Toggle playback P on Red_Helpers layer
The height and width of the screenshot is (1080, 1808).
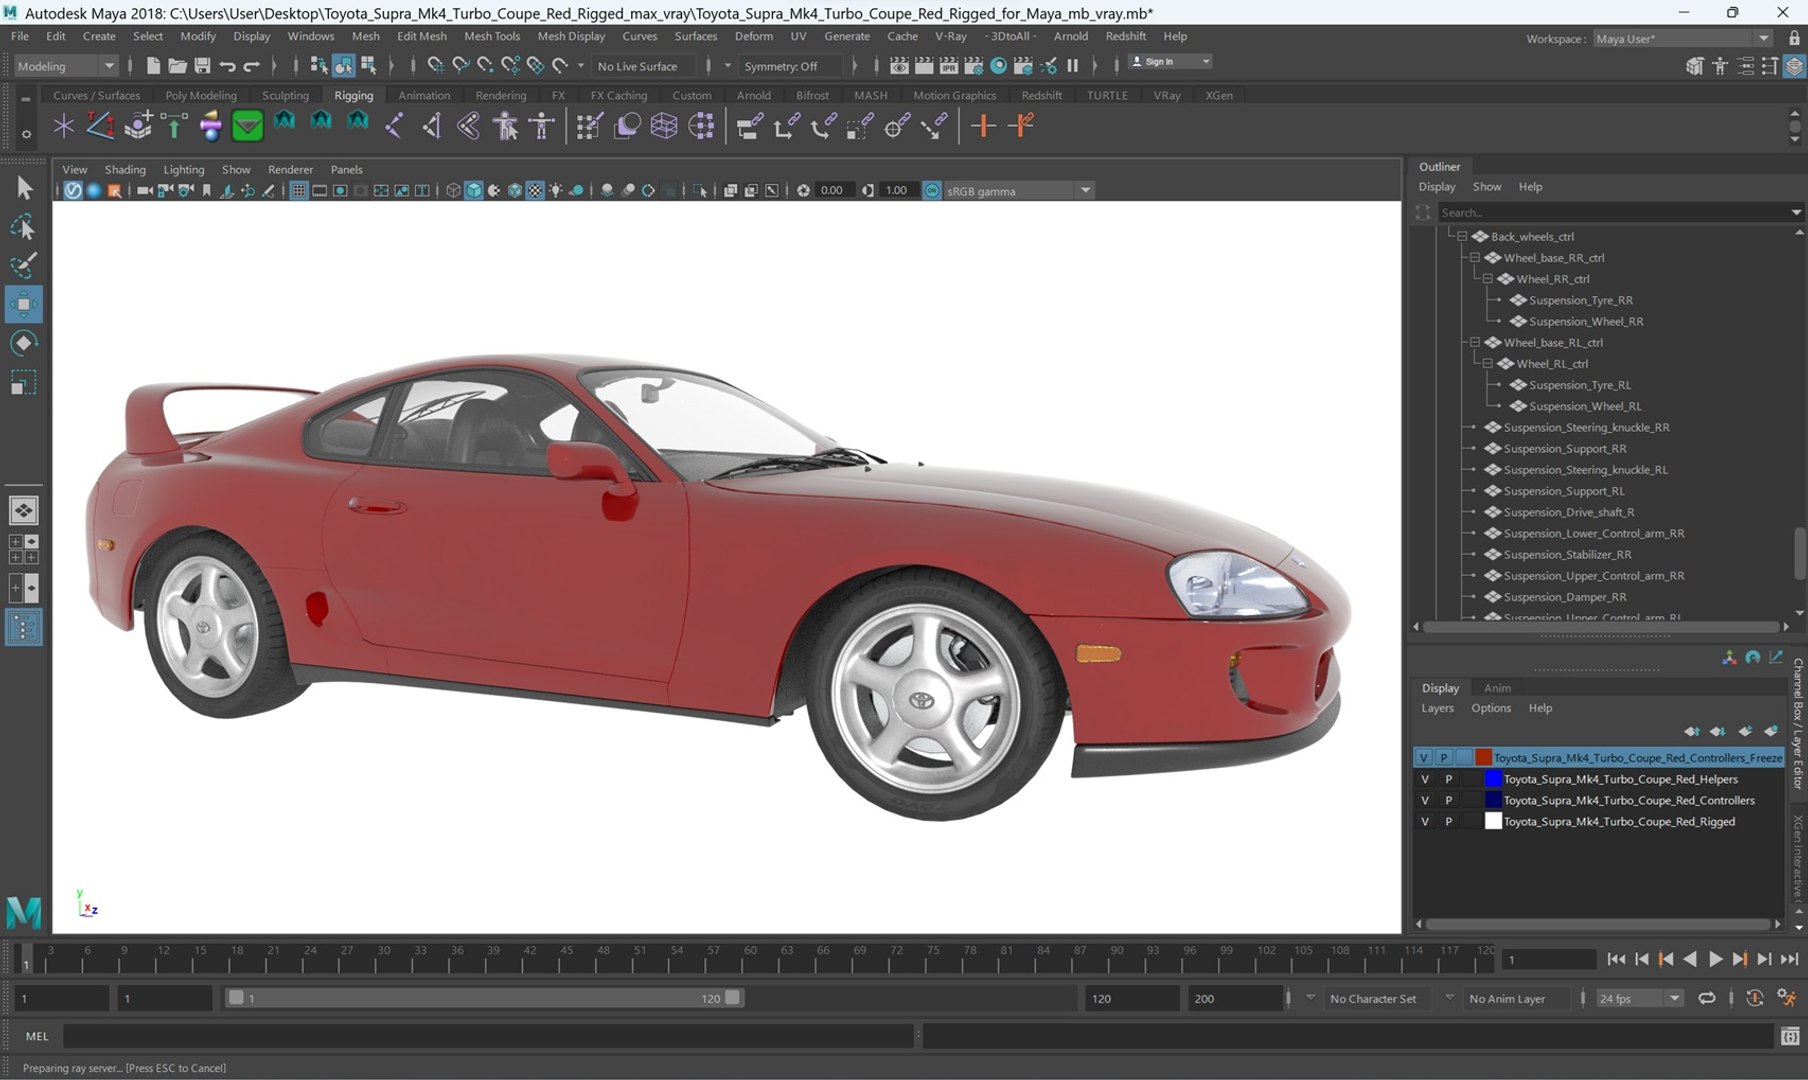click(x=1448, y=779)
